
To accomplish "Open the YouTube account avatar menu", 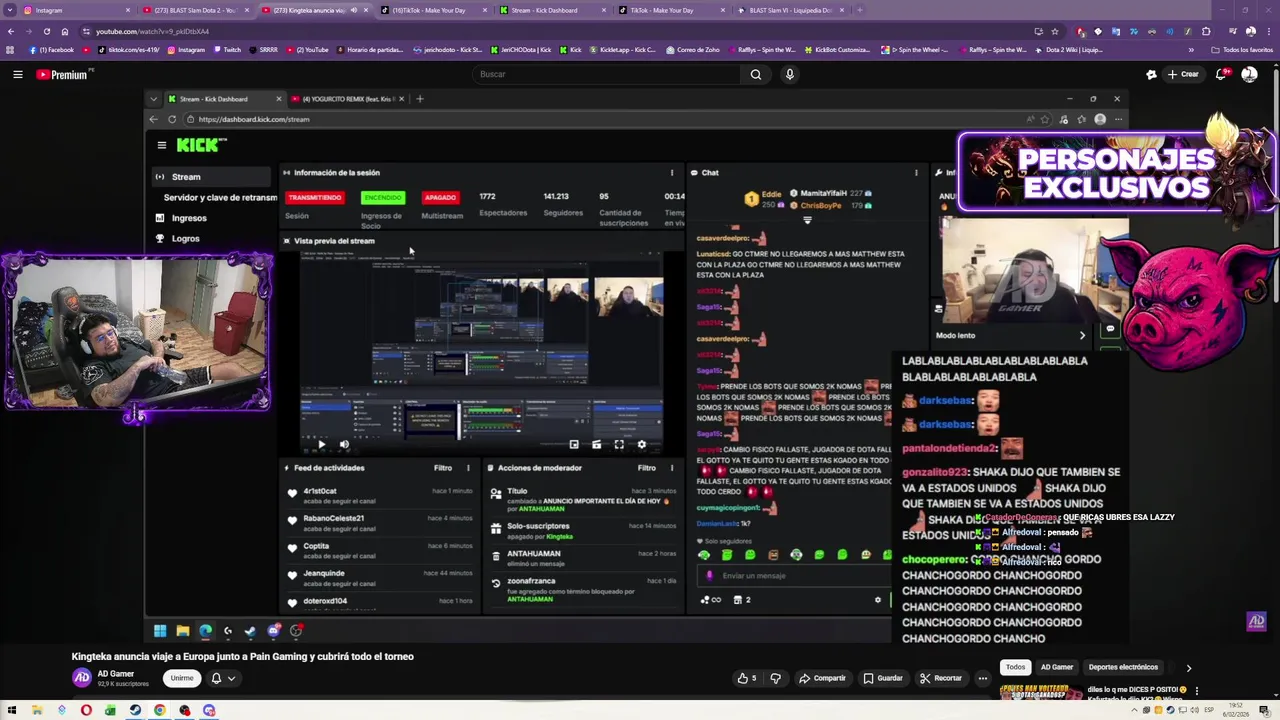I will pyautogui.click(x=1249, y=74).
